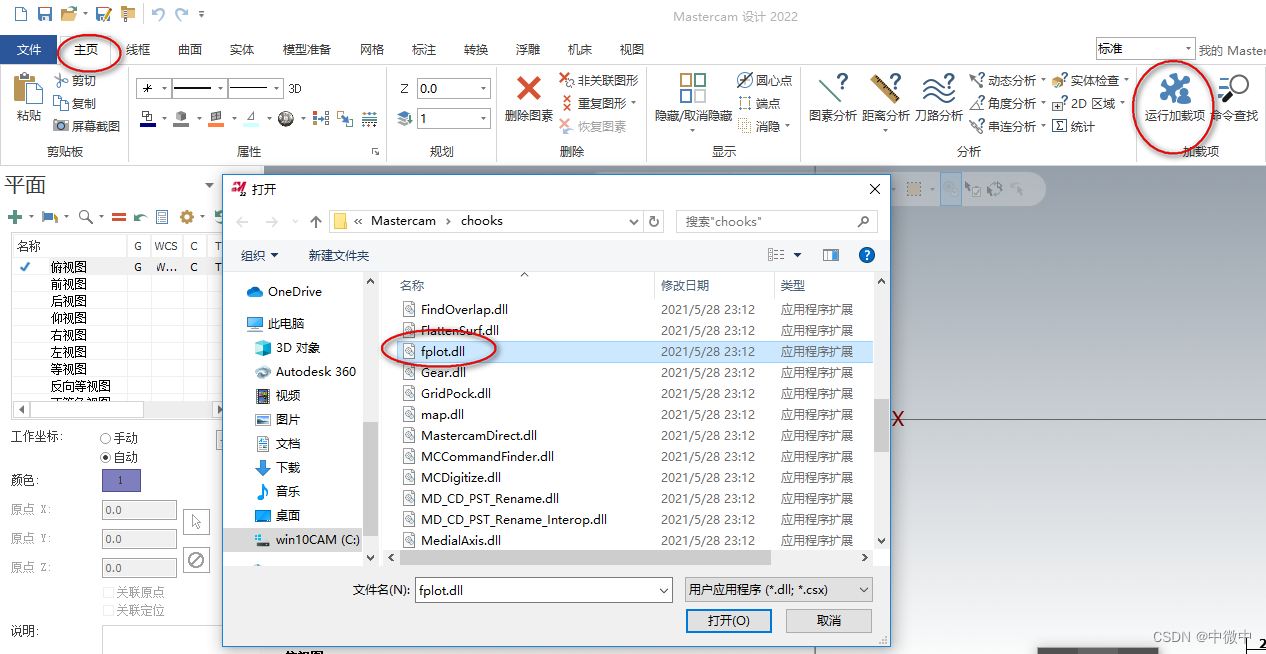
Task: Open the level number dropdown showing 1
Action: click(484, 119)
